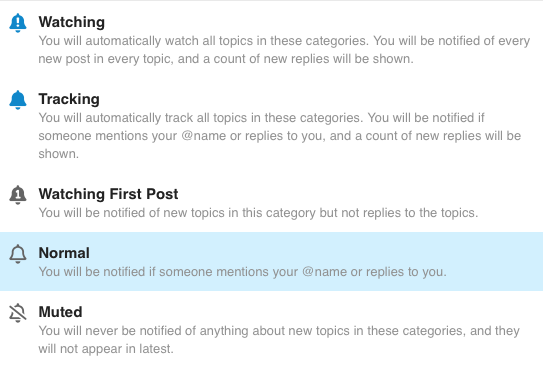Click the outlined Normal bell icon
The image size is (543, 366).
tap(18, 254)
